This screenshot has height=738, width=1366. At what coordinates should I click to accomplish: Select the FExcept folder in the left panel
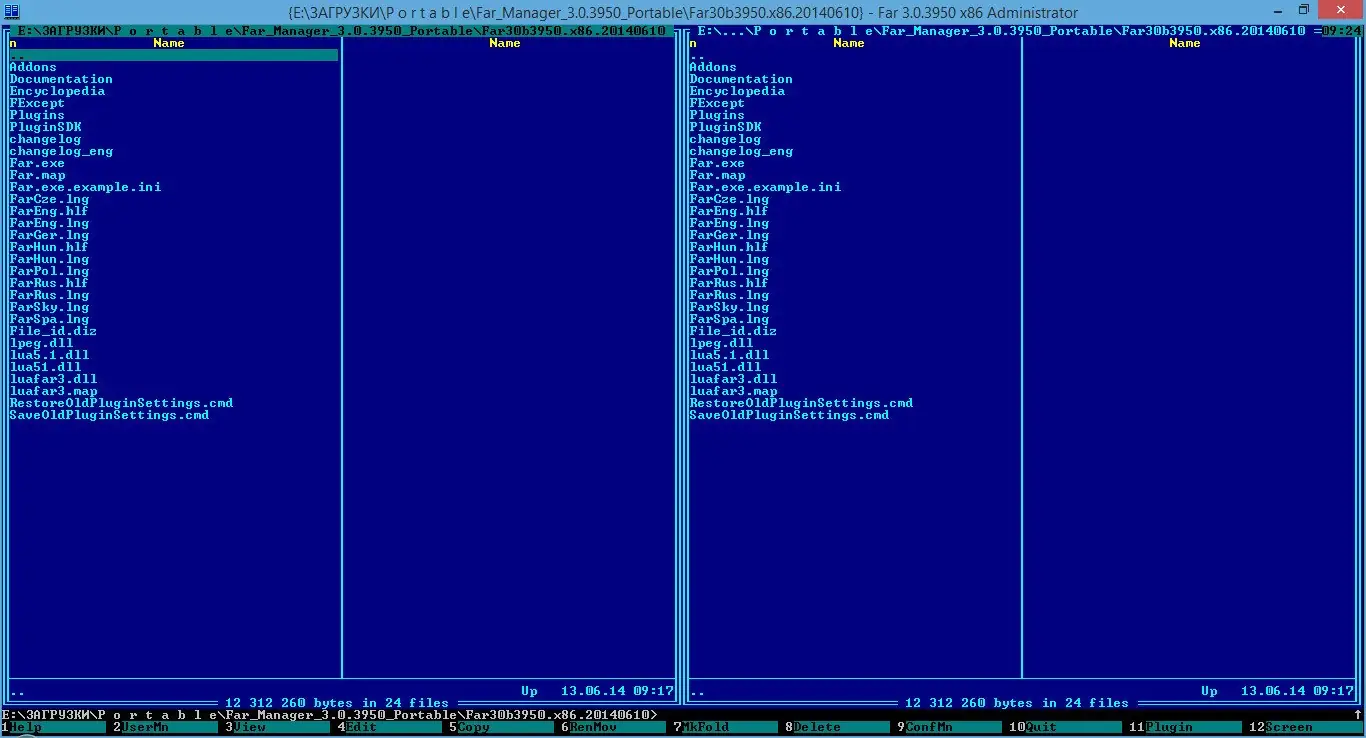tap(37, 103)
